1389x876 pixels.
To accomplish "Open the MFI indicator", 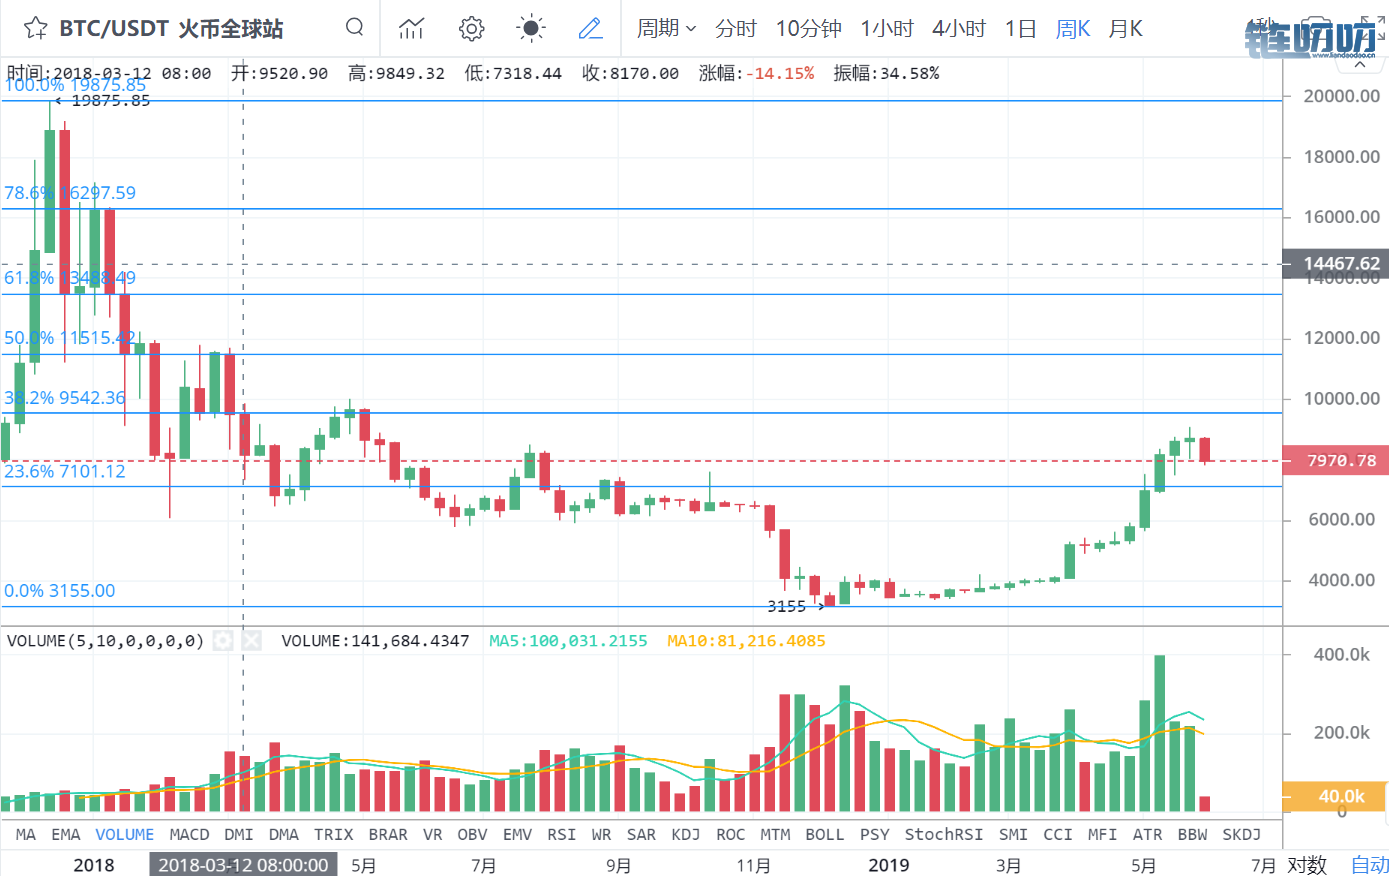I will click(1102, 834).
